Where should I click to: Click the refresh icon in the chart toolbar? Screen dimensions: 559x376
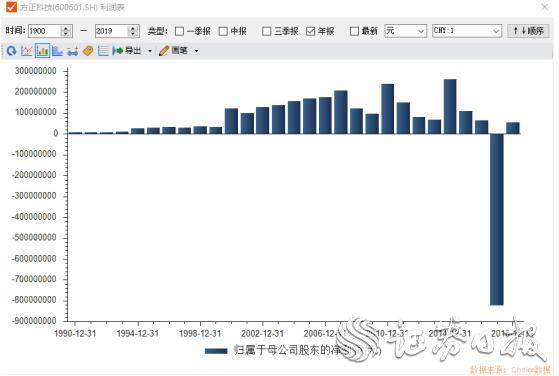point(11,51)
